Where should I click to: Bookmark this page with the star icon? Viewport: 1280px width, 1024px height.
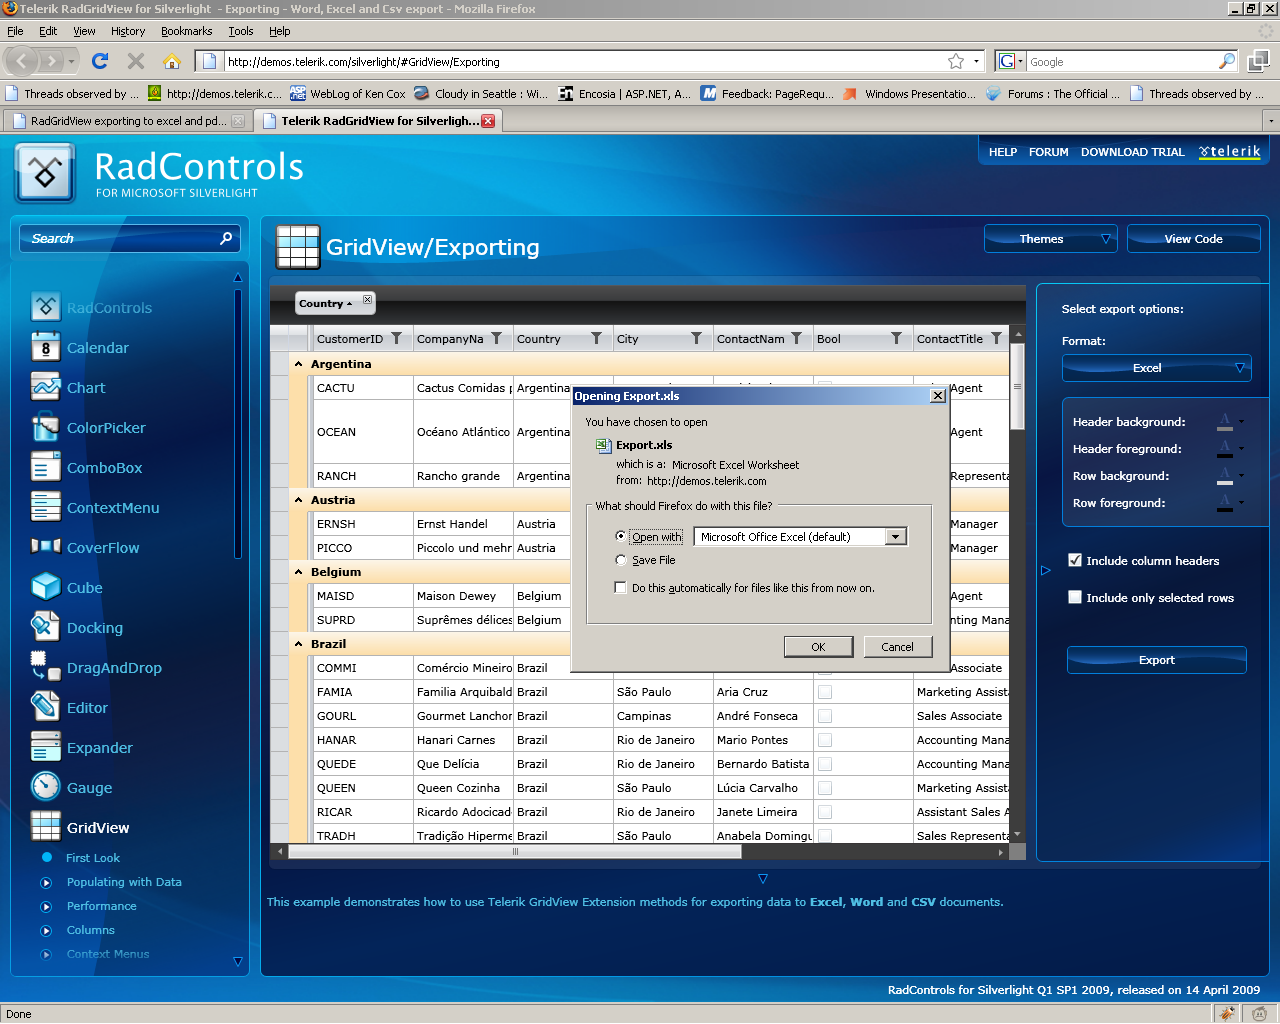pos(956,61)
